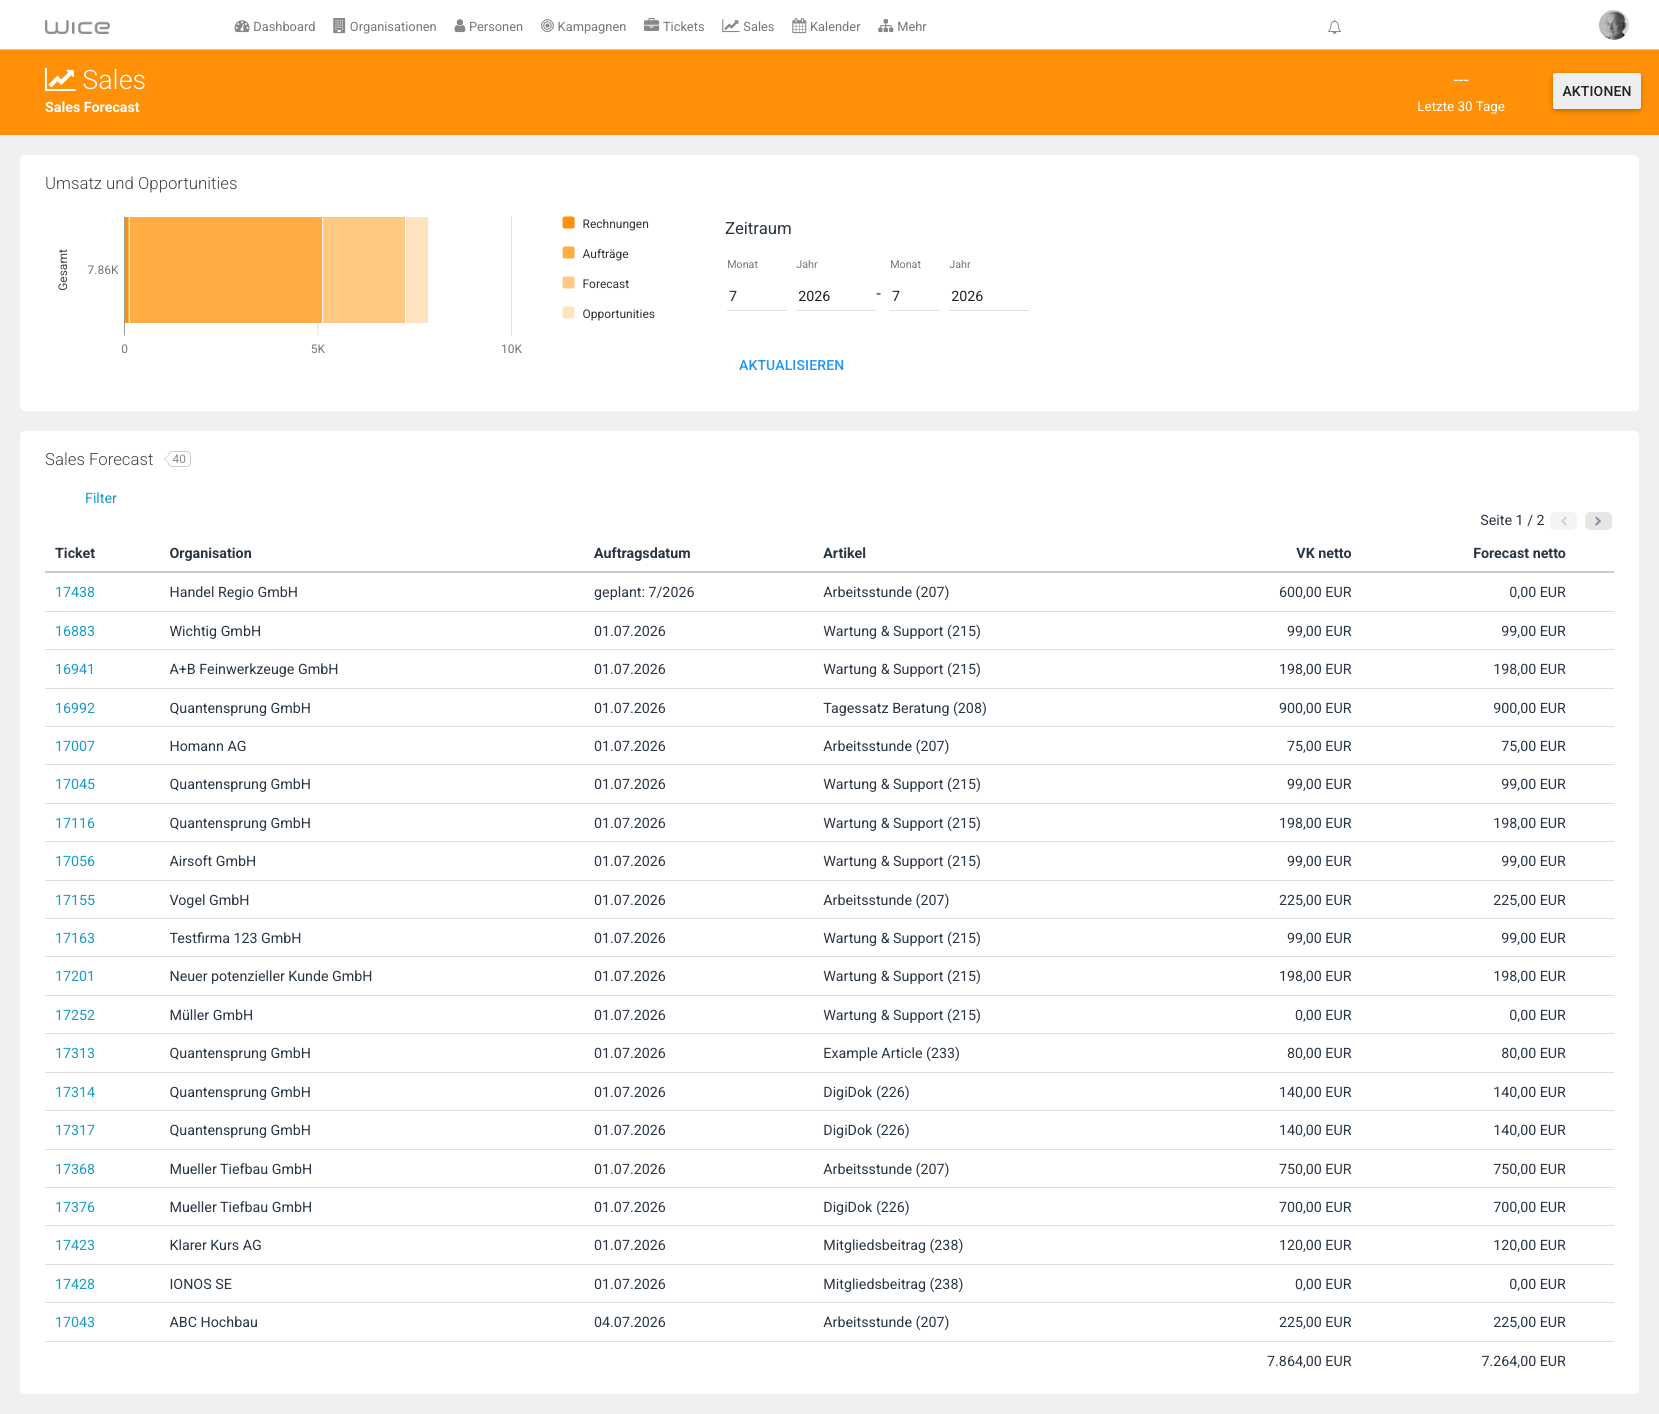The height and width of the screenshot is (1414, 1659).
Task: Open the Personen menu item
Action: (x=488, y=27)
